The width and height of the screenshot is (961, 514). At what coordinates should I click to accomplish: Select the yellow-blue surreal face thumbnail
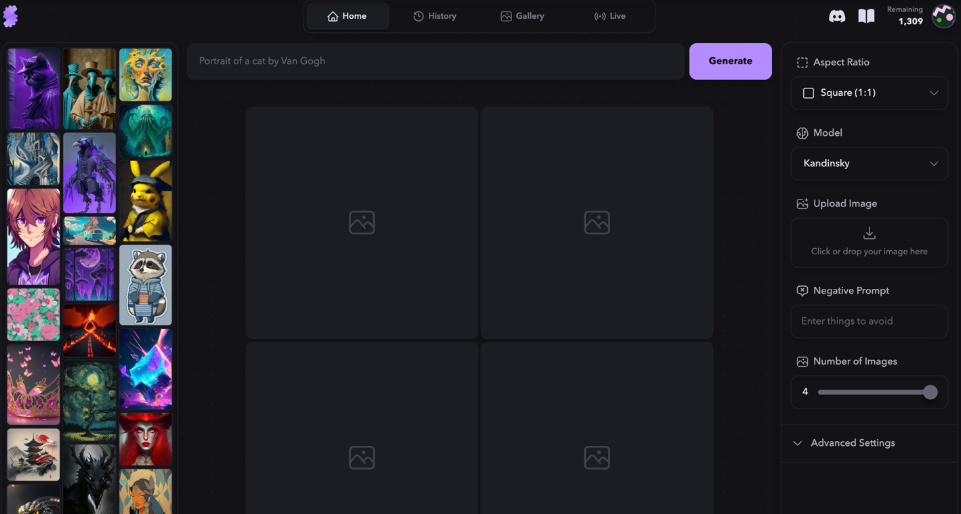click(145, 75)
